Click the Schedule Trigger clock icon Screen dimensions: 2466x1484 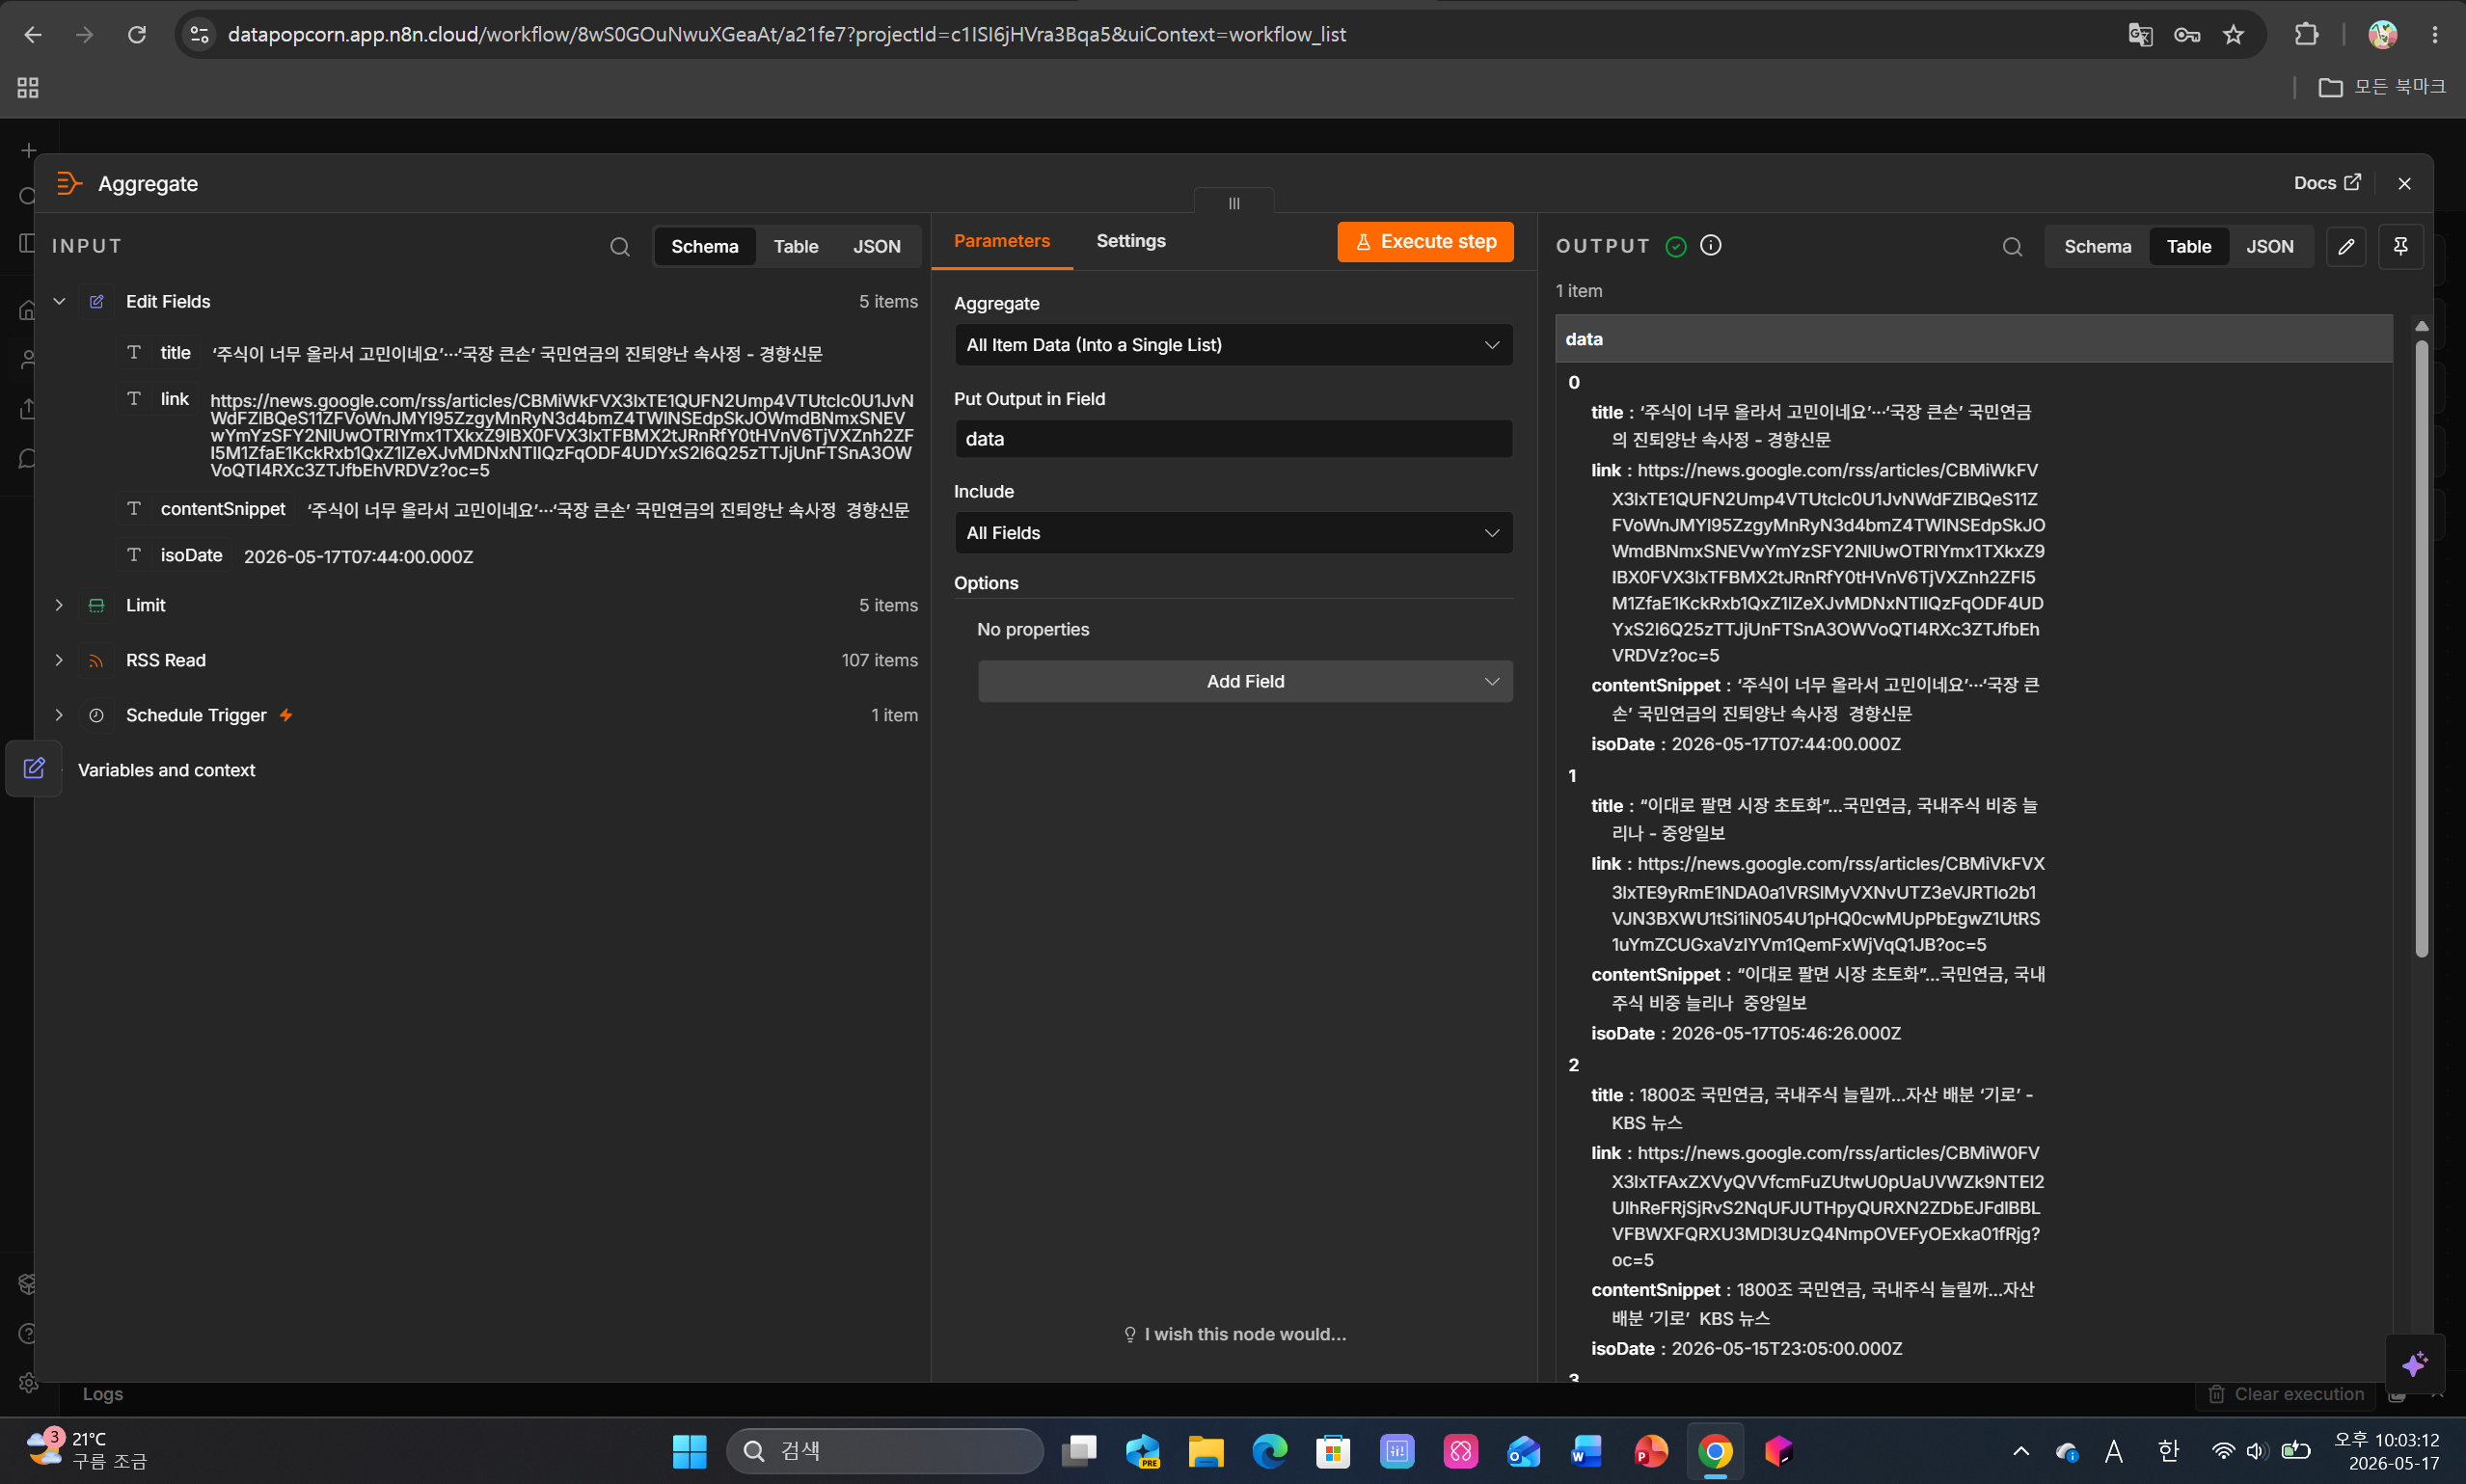97,715
